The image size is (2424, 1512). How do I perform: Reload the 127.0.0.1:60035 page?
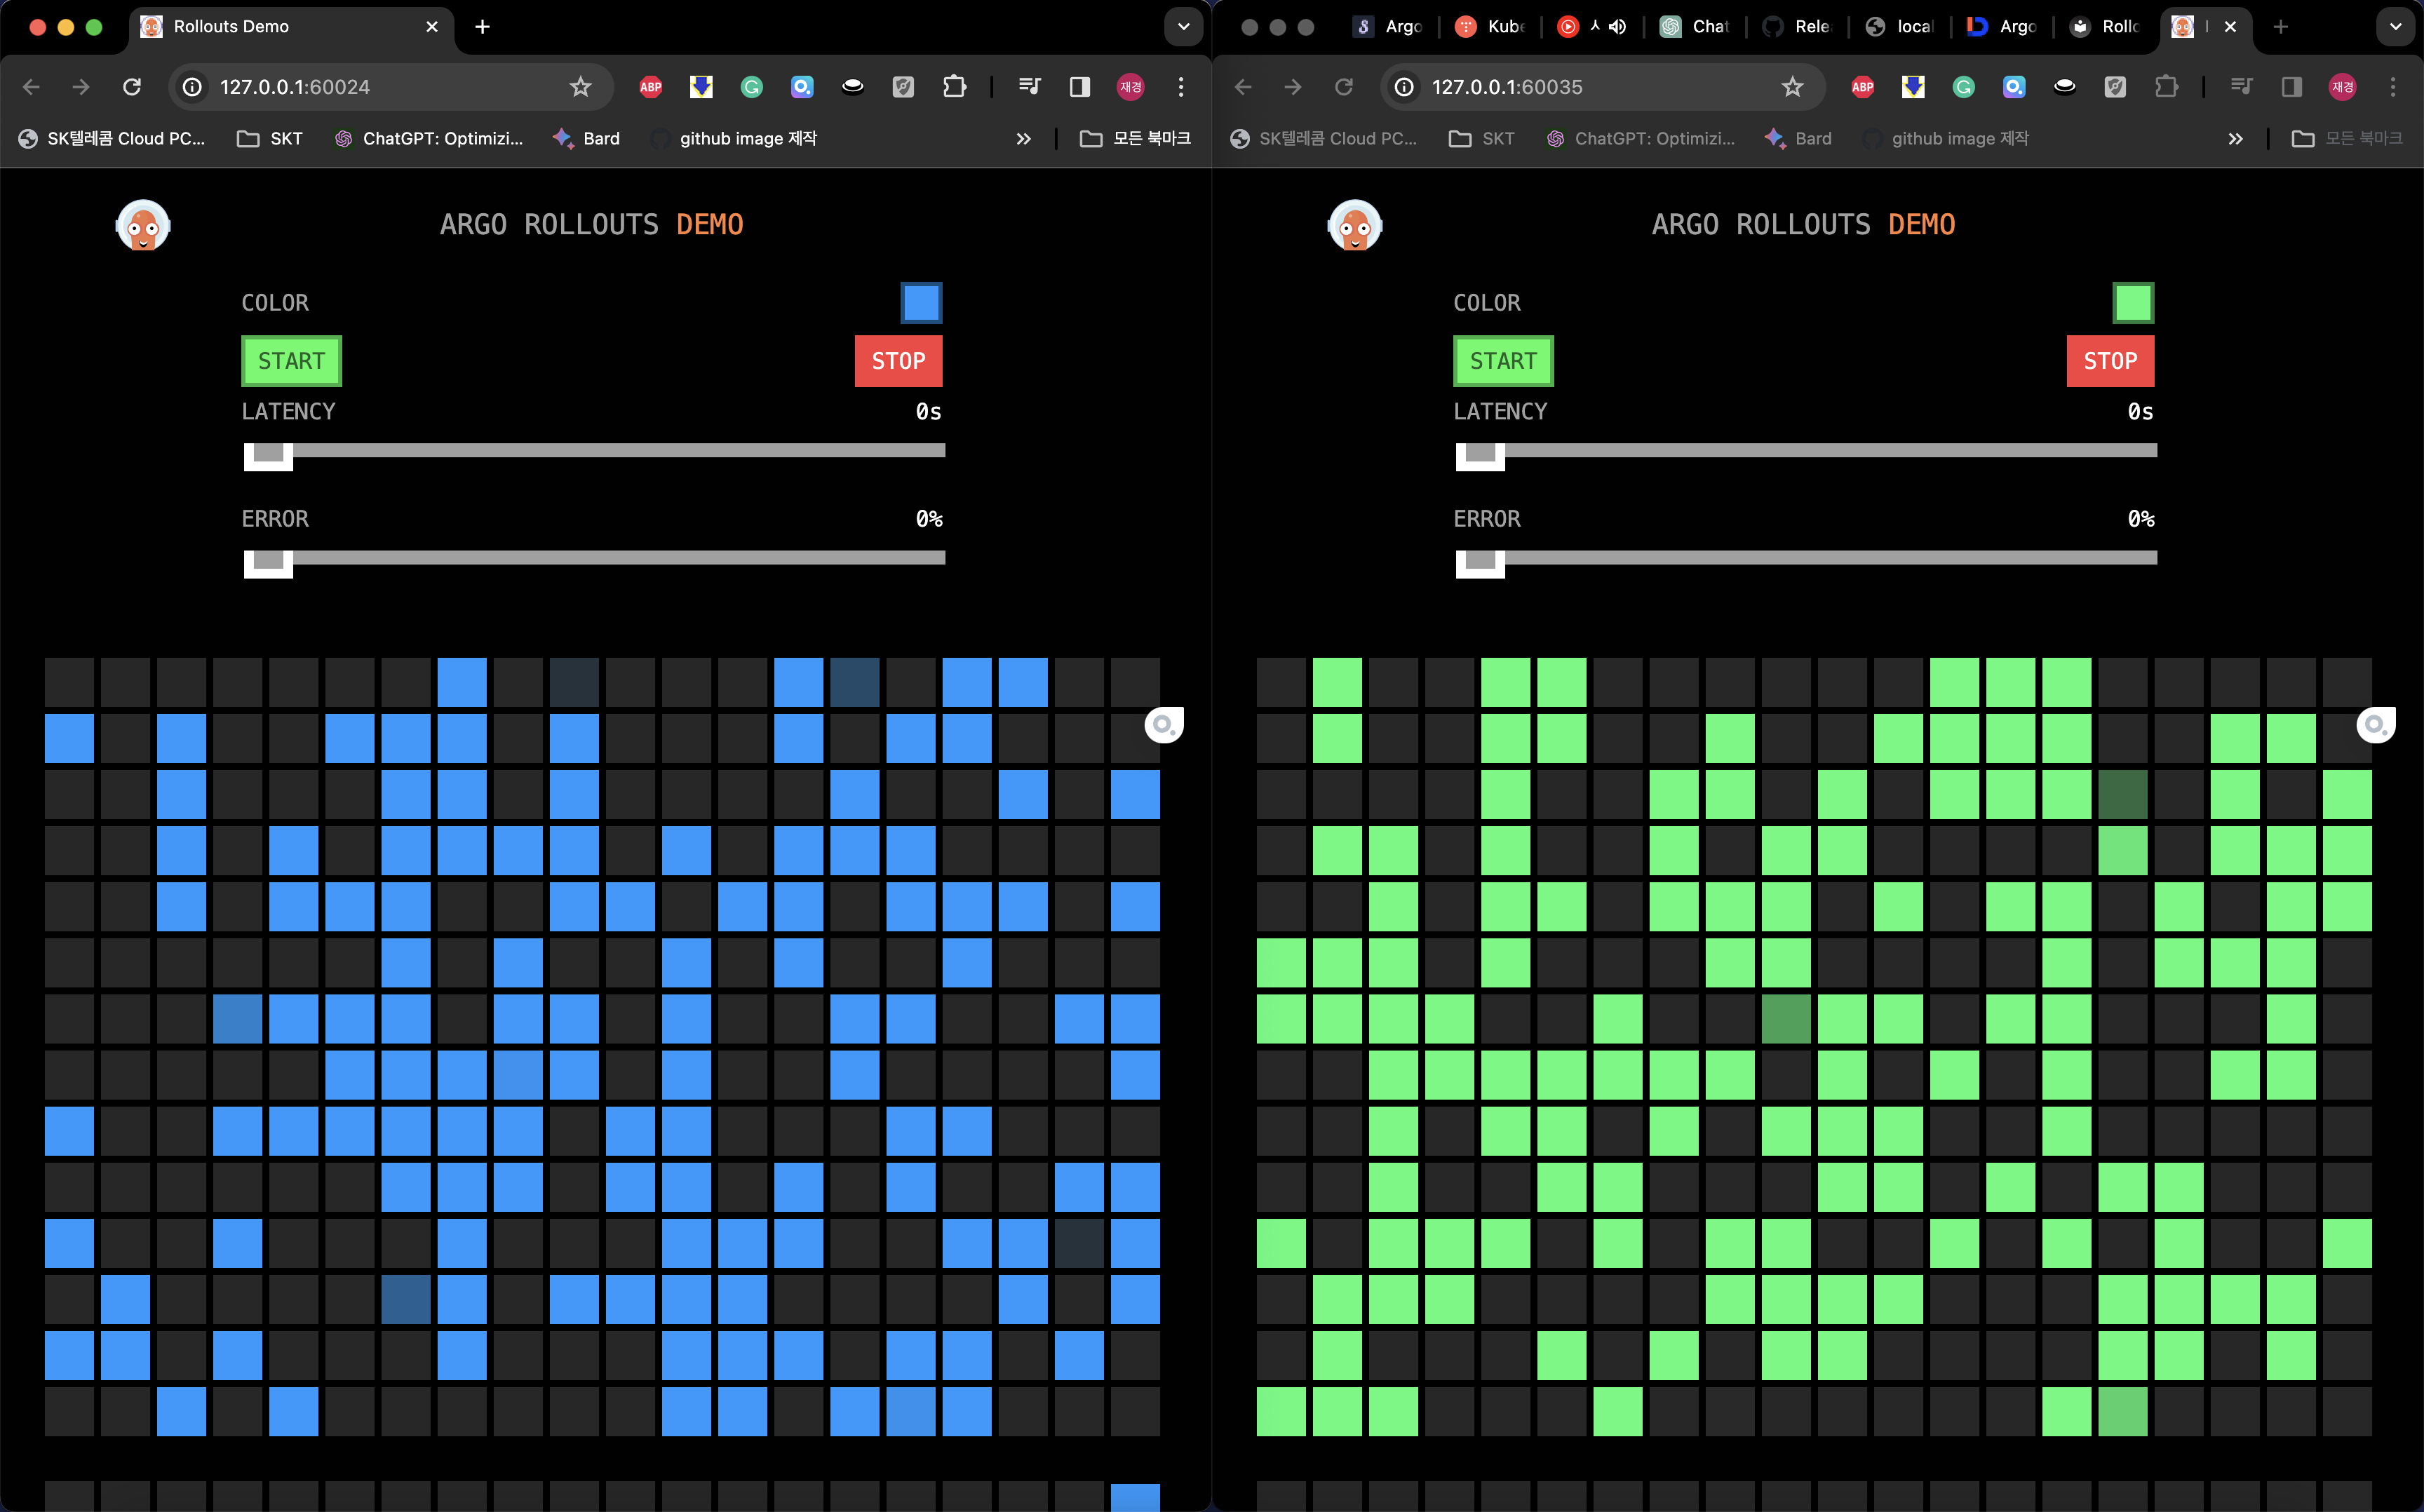point(1344,87)
